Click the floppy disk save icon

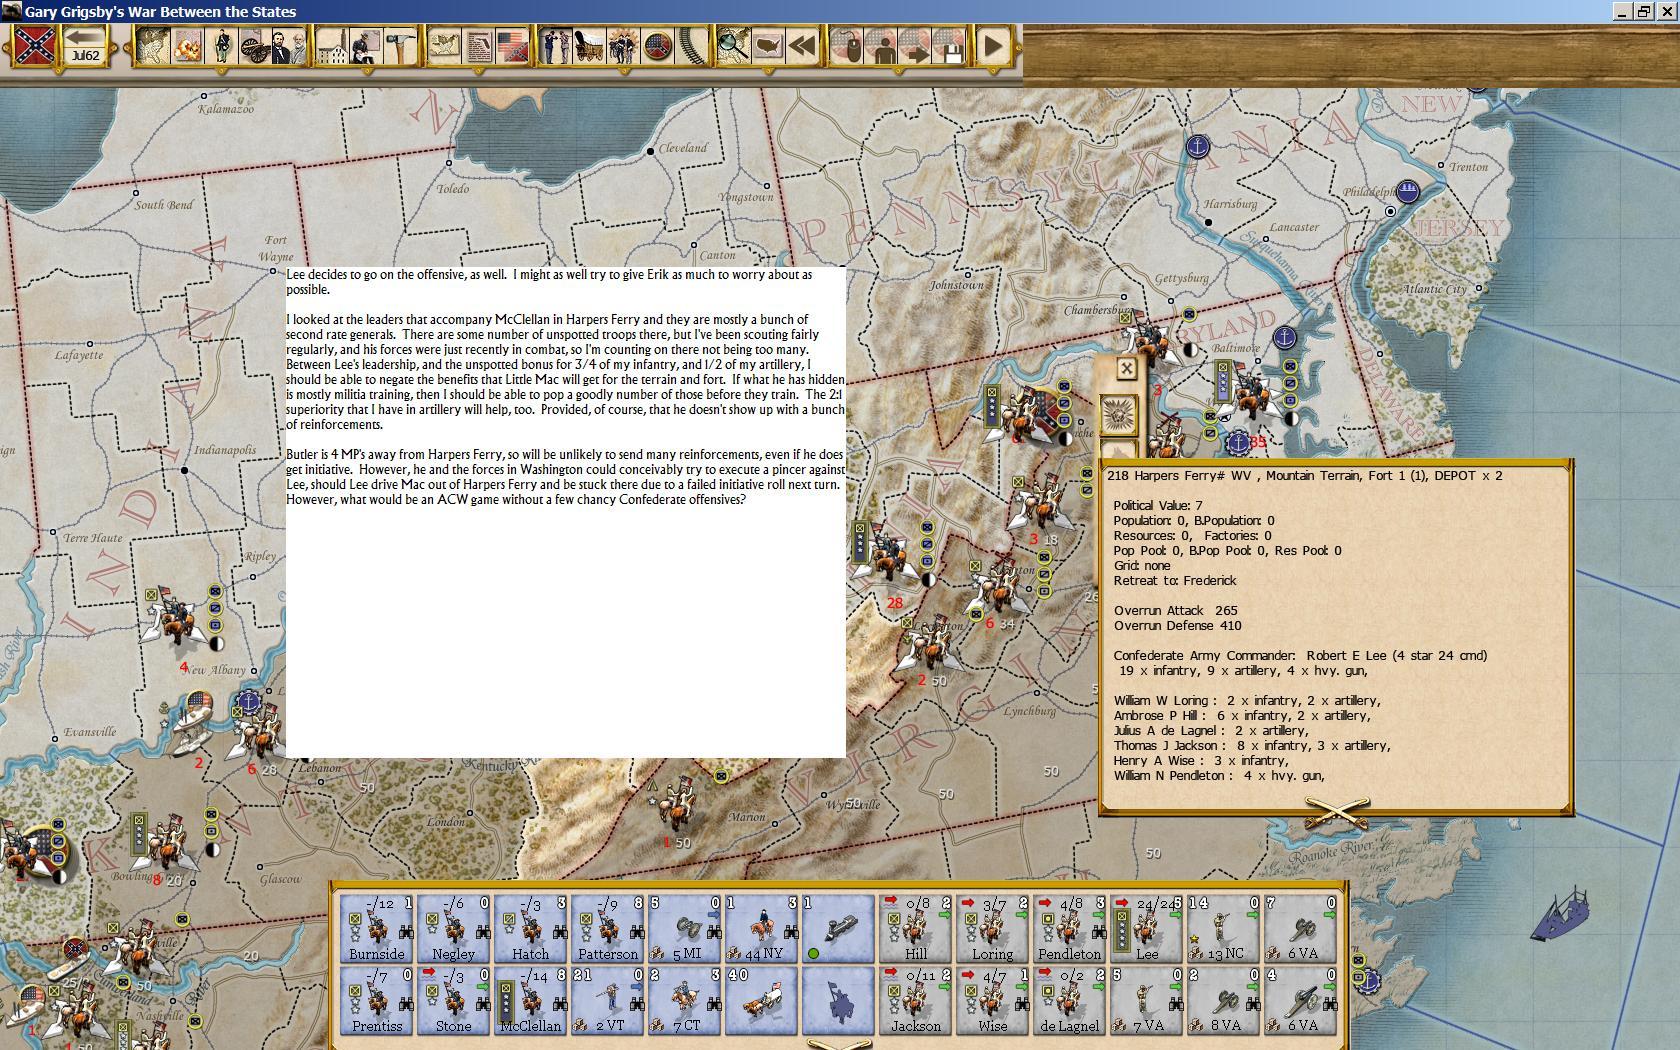949,46
